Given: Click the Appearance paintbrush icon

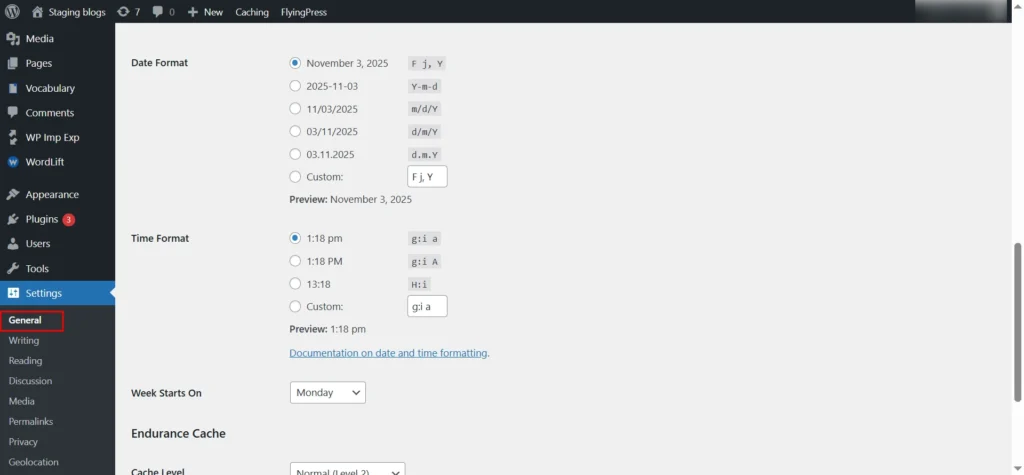Looking at the screenshot, I should point(13,195).
